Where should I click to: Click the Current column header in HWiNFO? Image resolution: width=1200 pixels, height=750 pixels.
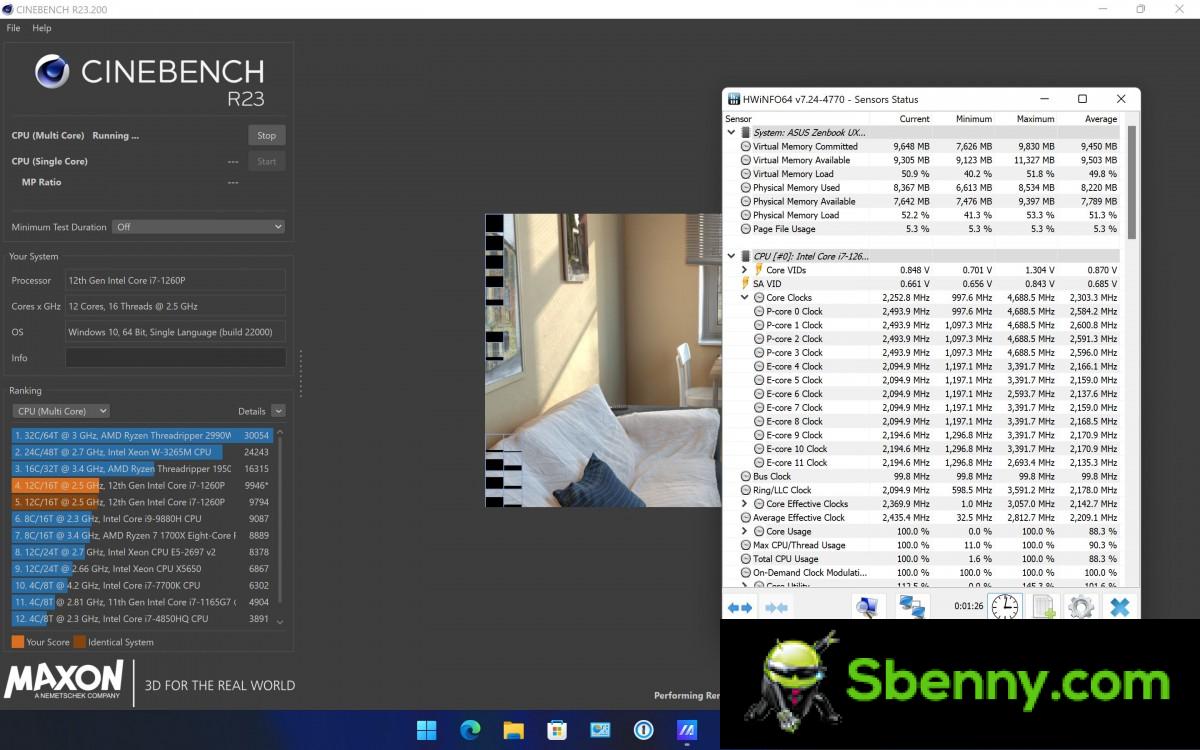914,119
